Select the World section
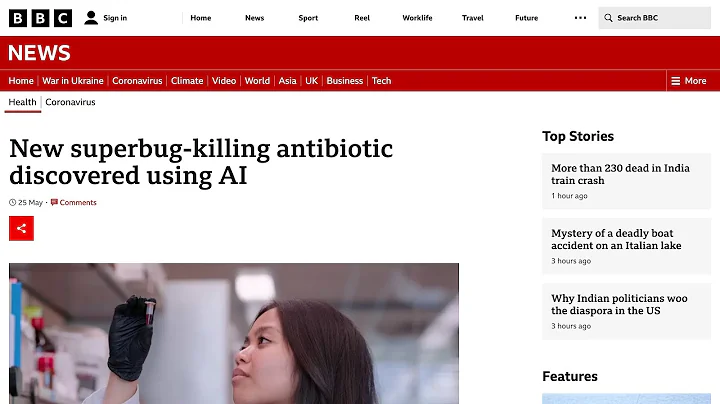The image size is (720, 404). click(x=257, y=81)
